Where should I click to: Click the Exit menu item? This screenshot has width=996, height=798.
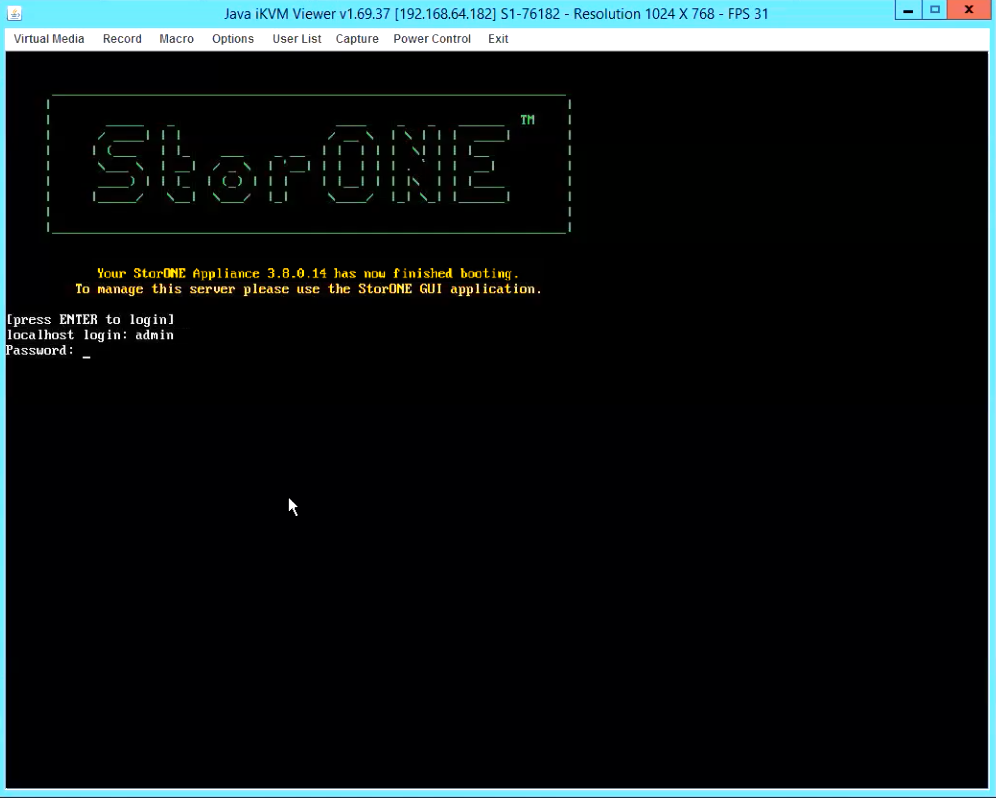[498, 39]
